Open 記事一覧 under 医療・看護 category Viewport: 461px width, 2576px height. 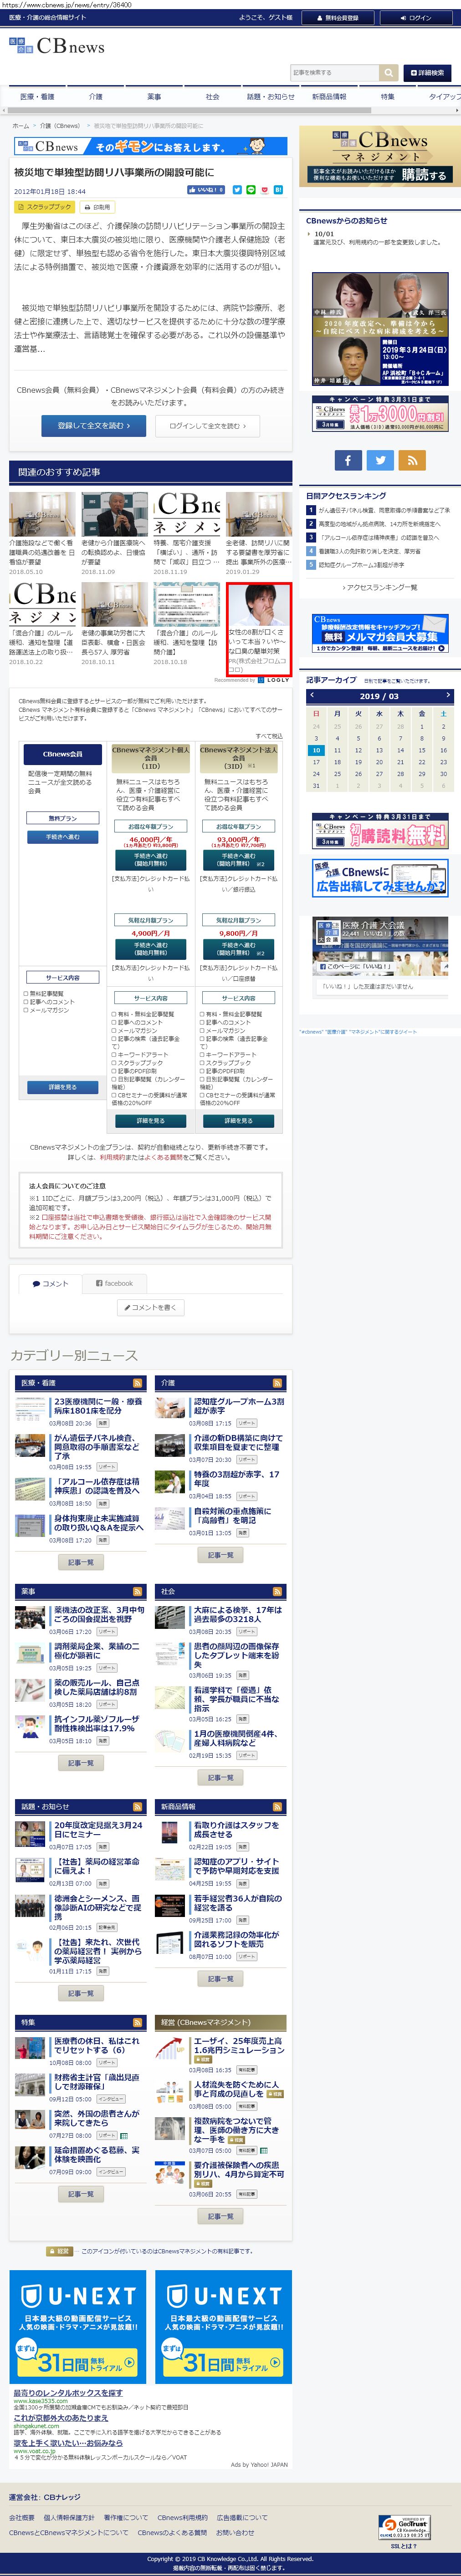pos(81,1562)
